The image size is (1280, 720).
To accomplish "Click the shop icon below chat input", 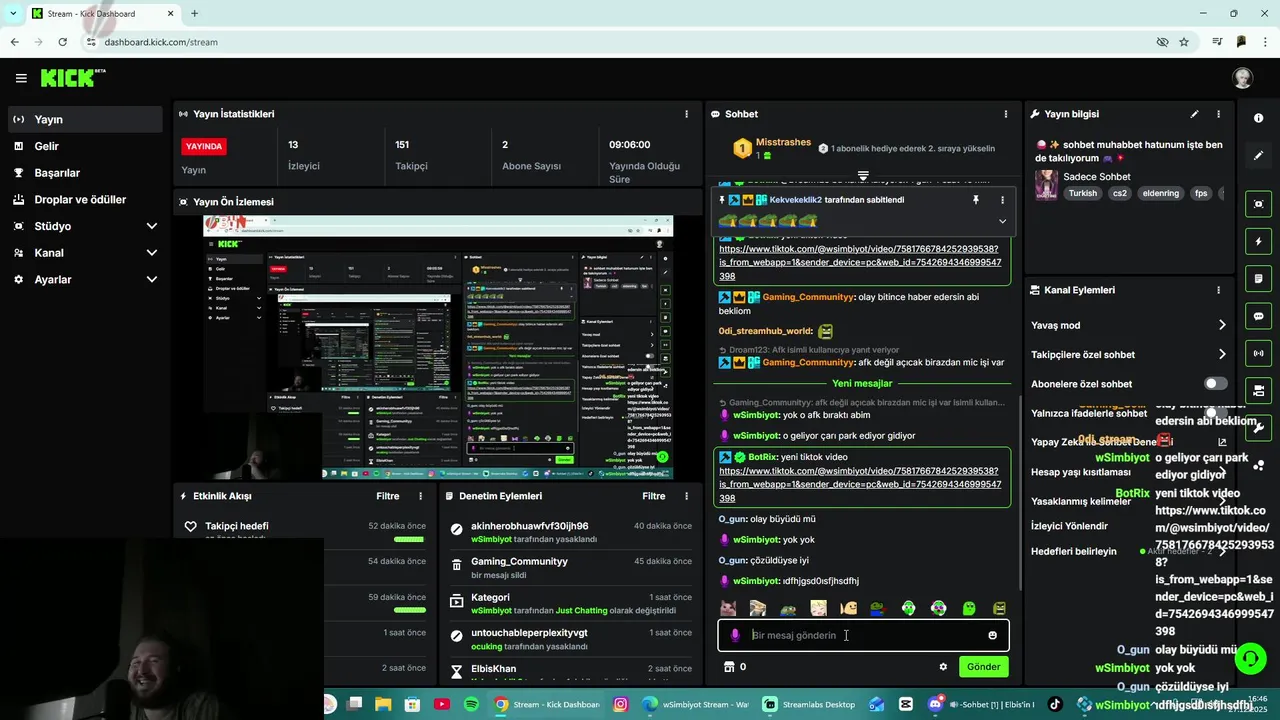I will 729,667.
